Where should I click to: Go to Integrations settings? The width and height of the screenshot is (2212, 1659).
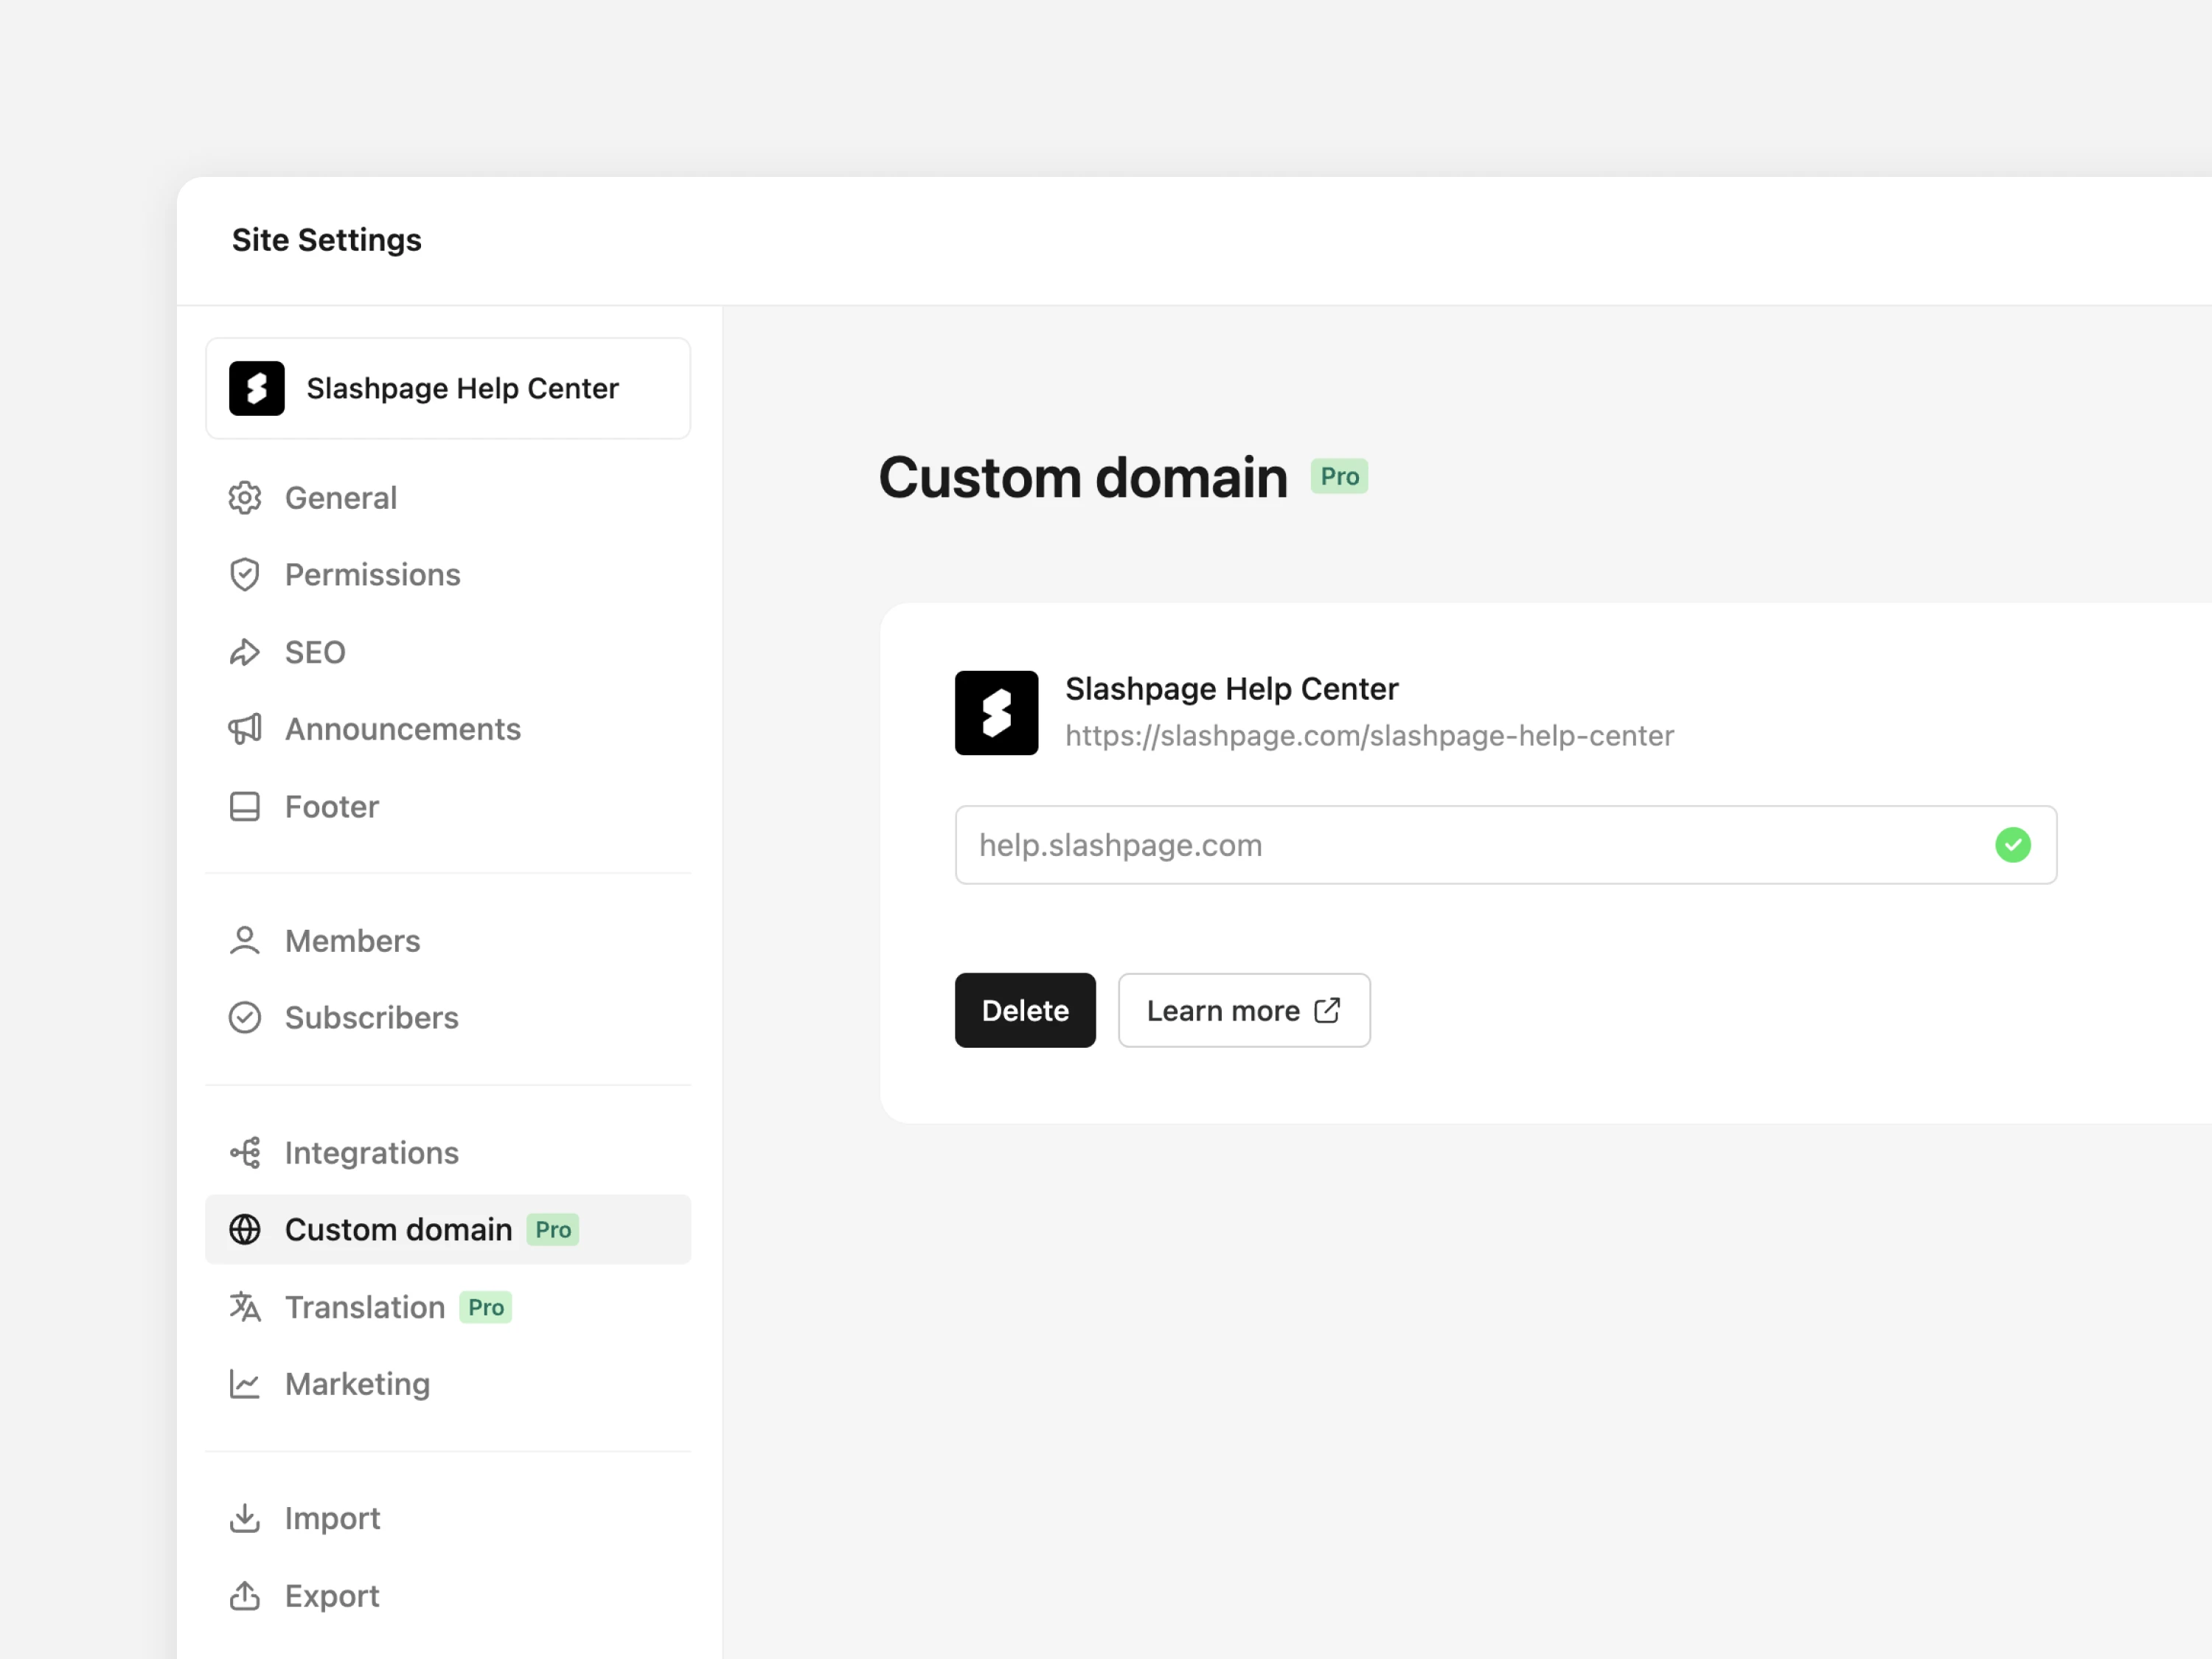click(x=448, y=1153)
